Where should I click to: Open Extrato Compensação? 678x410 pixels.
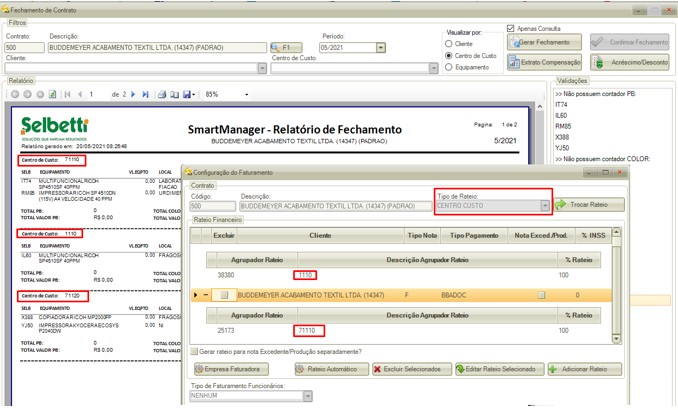[544, 62]
